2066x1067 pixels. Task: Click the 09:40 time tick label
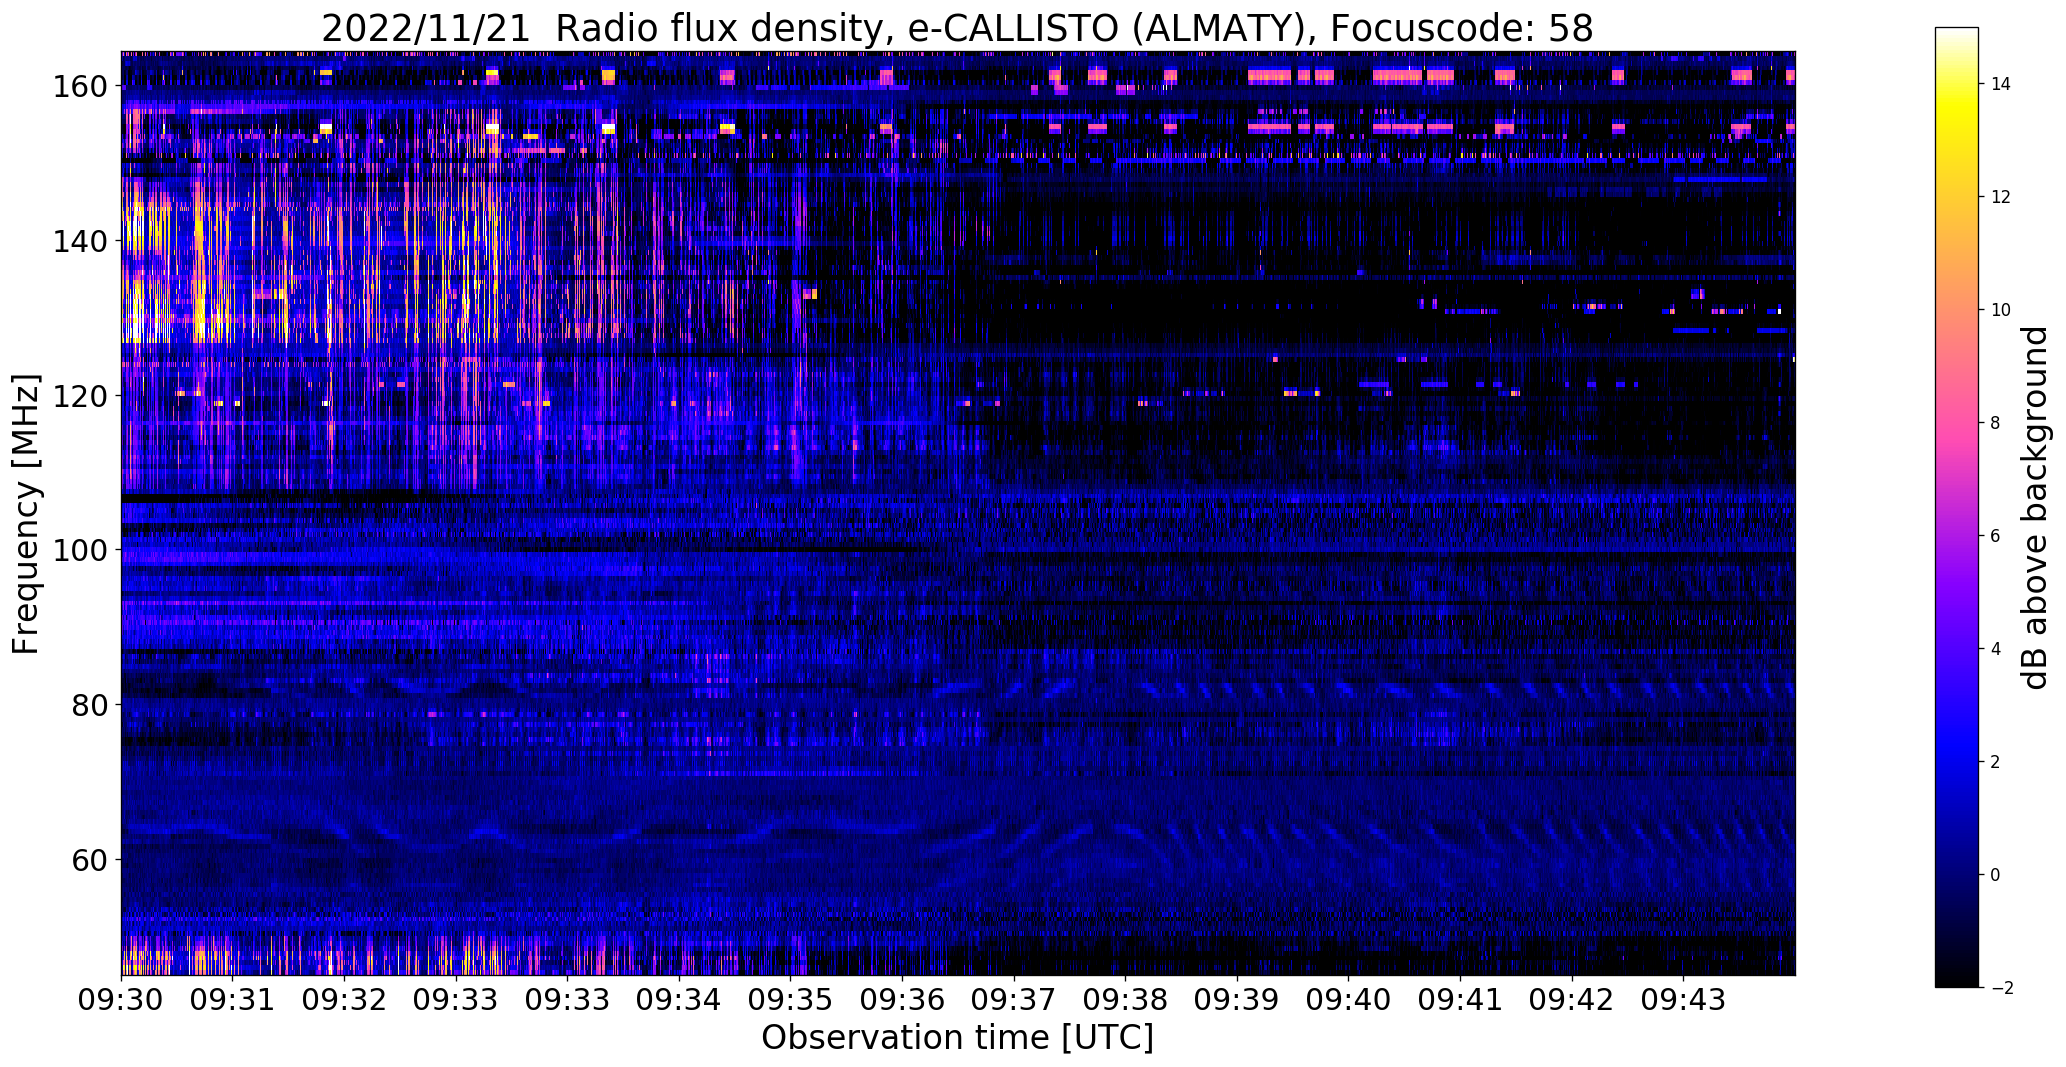pos(1348,999)
